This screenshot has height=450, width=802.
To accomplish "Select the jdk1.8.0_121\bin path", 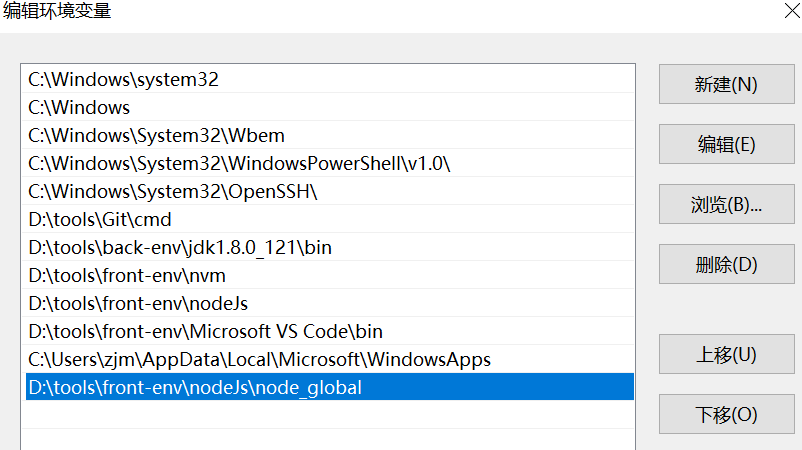I will tap(327, 248).
